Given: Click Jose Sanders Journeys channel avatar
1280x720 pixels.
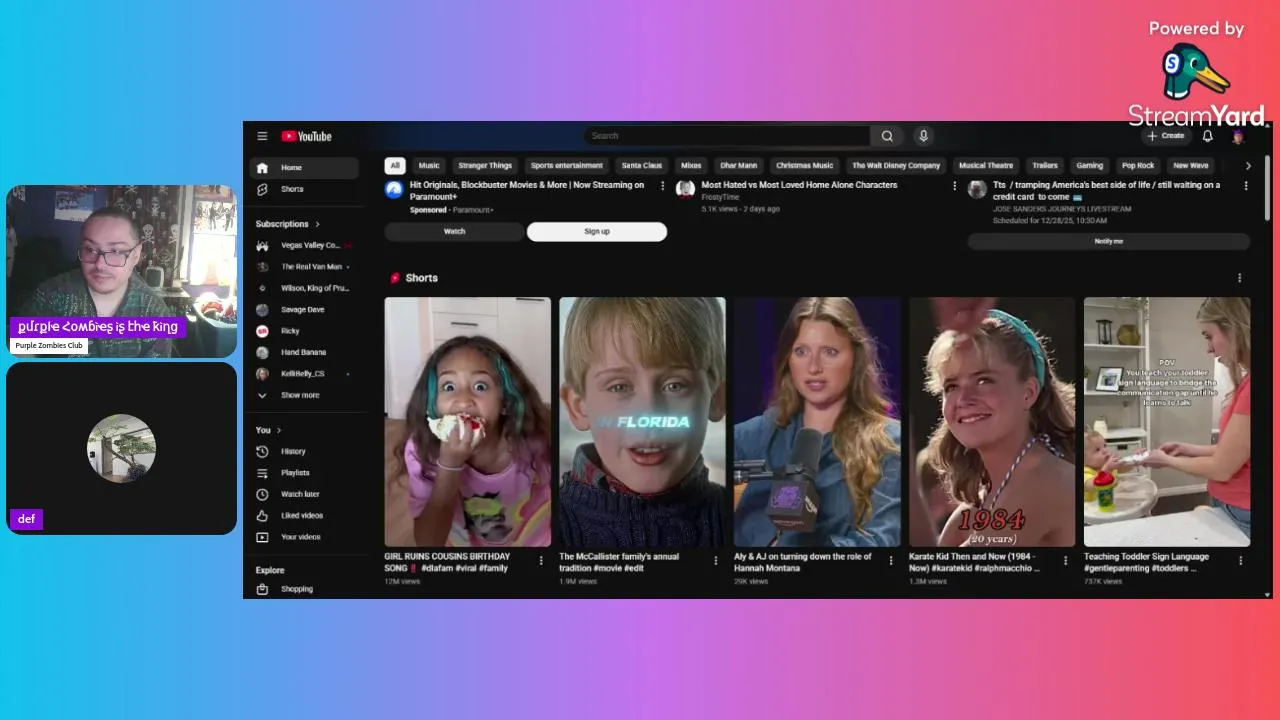Looking at the screenshot, I should 976,188.
